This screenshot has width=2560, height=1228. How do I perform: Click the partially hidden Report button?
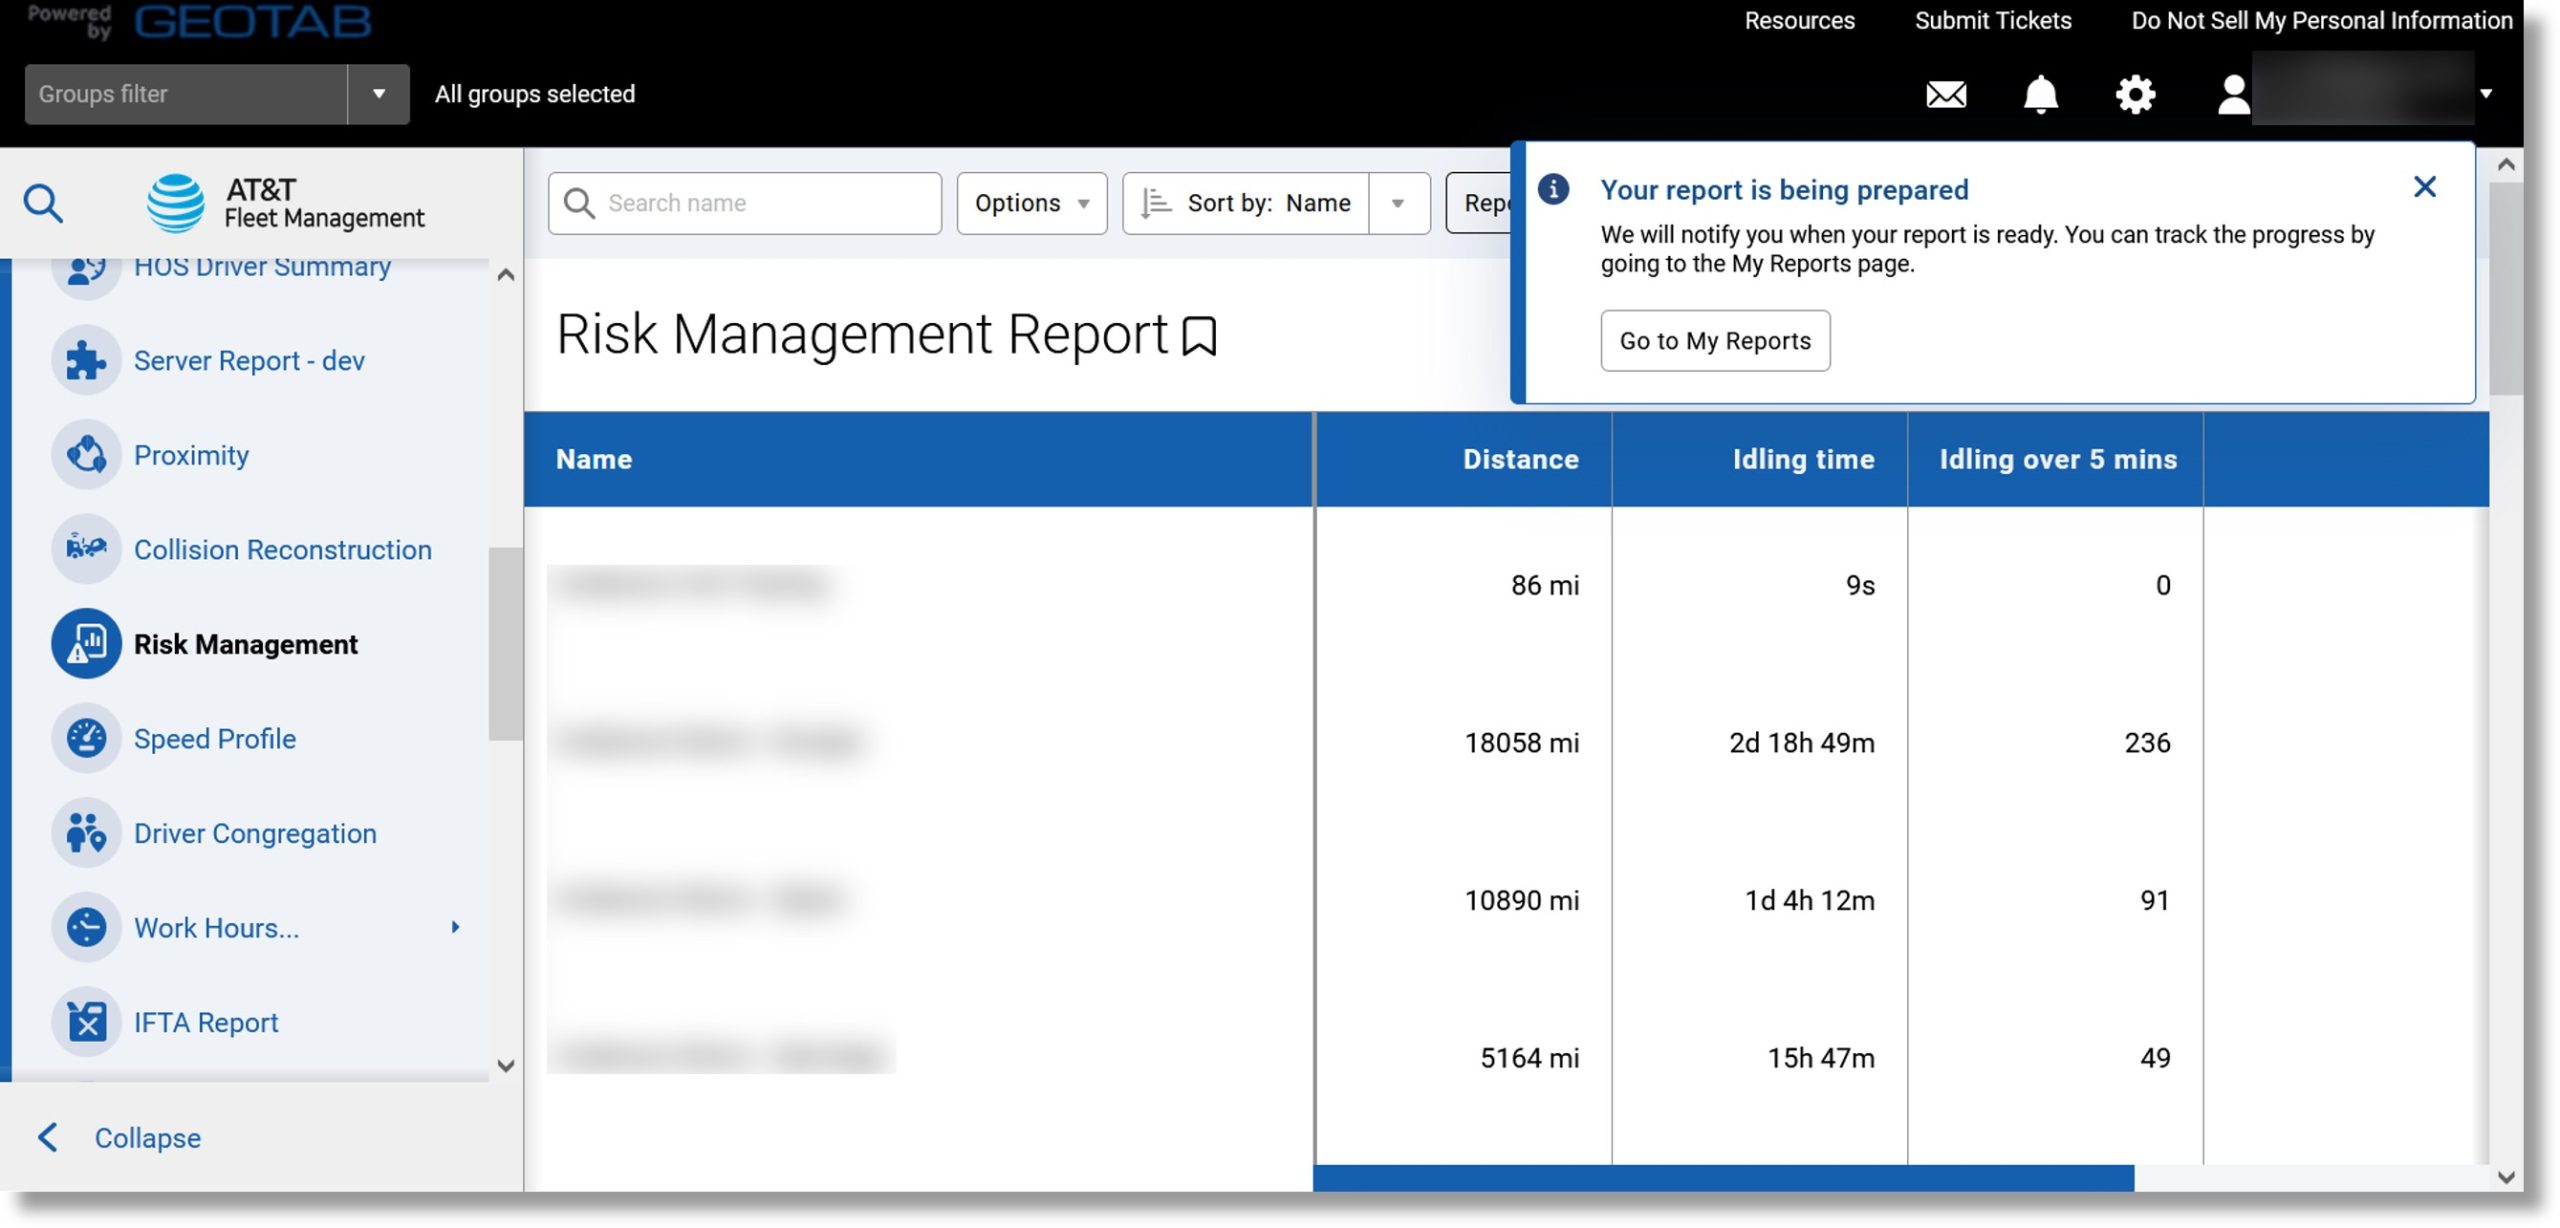pos(1479,203)
